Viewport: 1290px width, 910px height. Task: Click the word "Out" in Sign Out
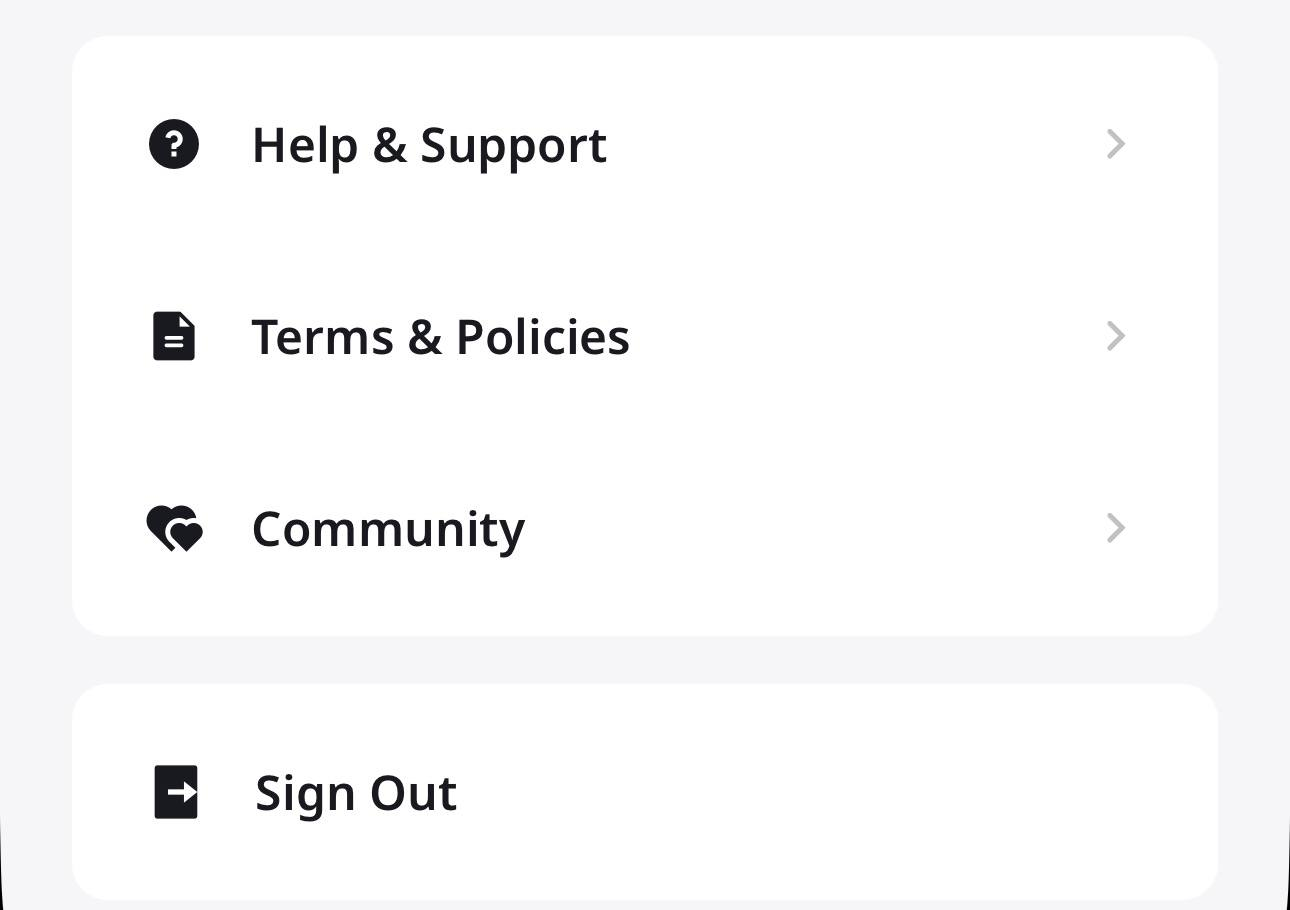[413, 793]
